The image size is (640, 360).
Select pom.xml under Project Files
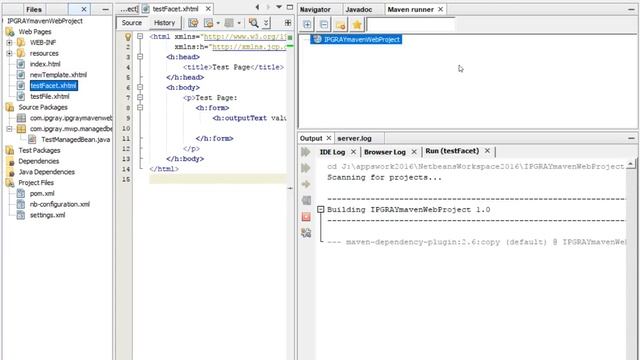(x=42, y=193)
